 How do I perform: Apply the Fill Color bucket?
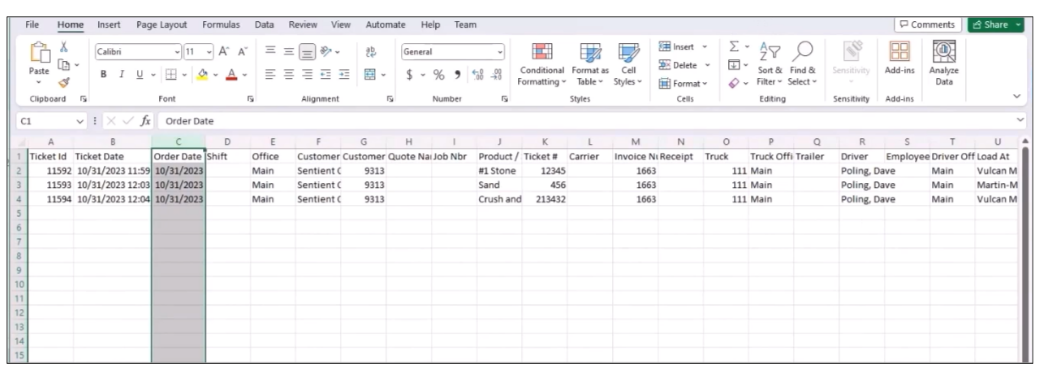203,74
